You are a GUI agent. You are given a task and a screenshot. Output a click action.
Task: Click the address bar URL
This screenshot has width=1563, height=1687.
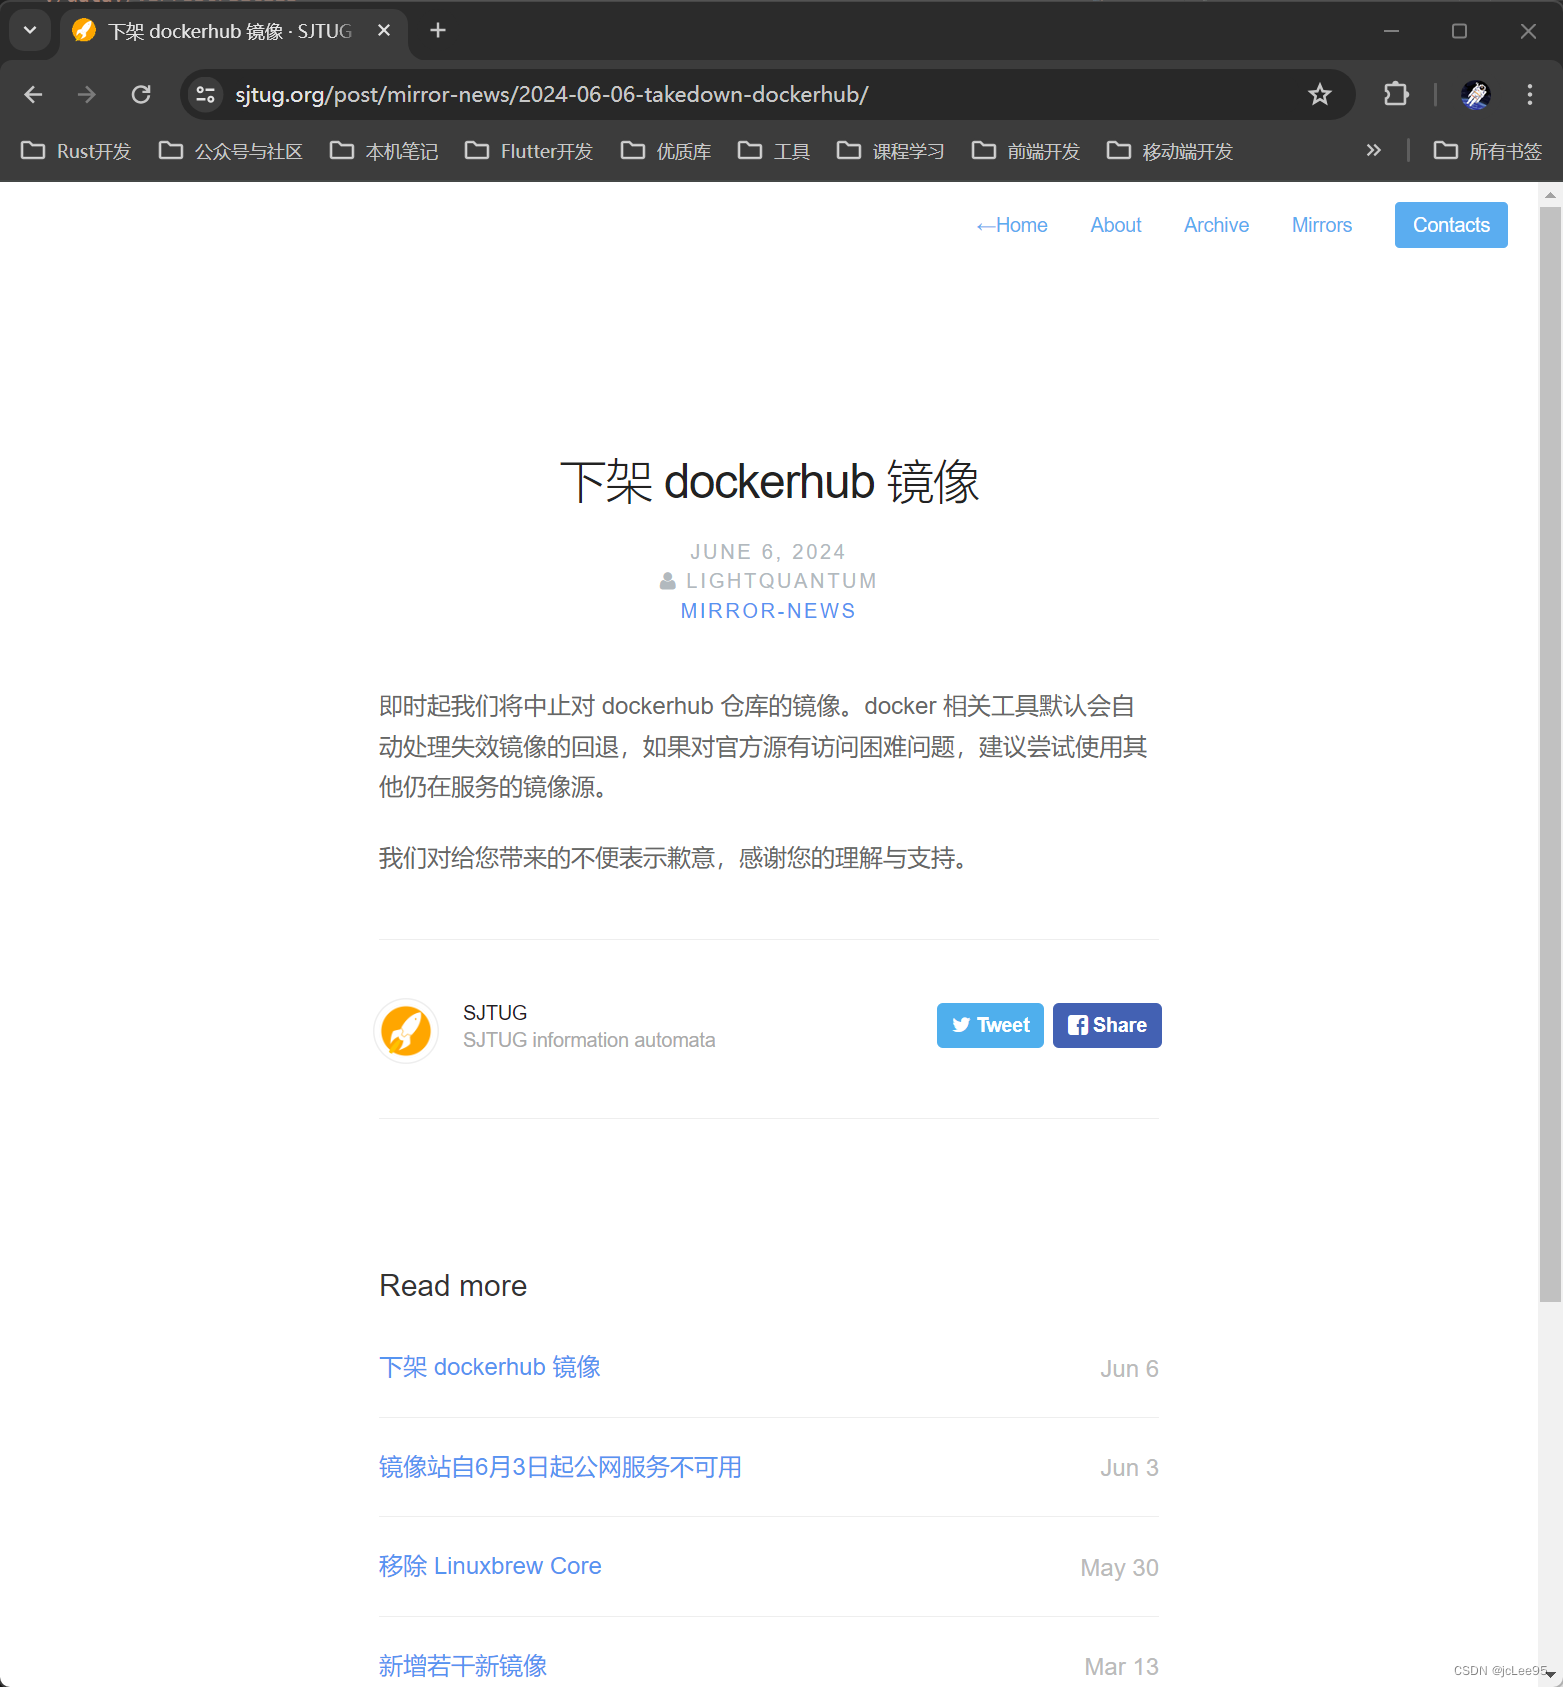[x=551, y=94]
